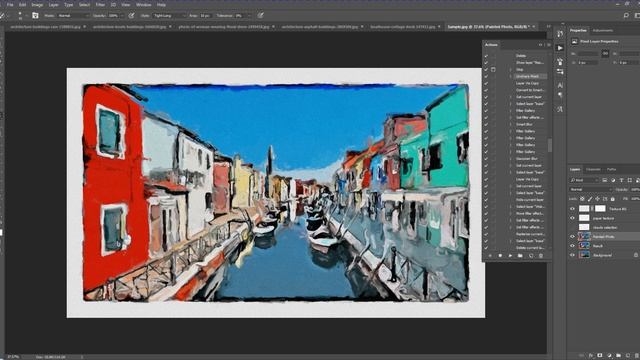This screenshot has width=640, height=360.
Task: Open layer blend mode dropdown set to Normal
Action: (591, 189)
